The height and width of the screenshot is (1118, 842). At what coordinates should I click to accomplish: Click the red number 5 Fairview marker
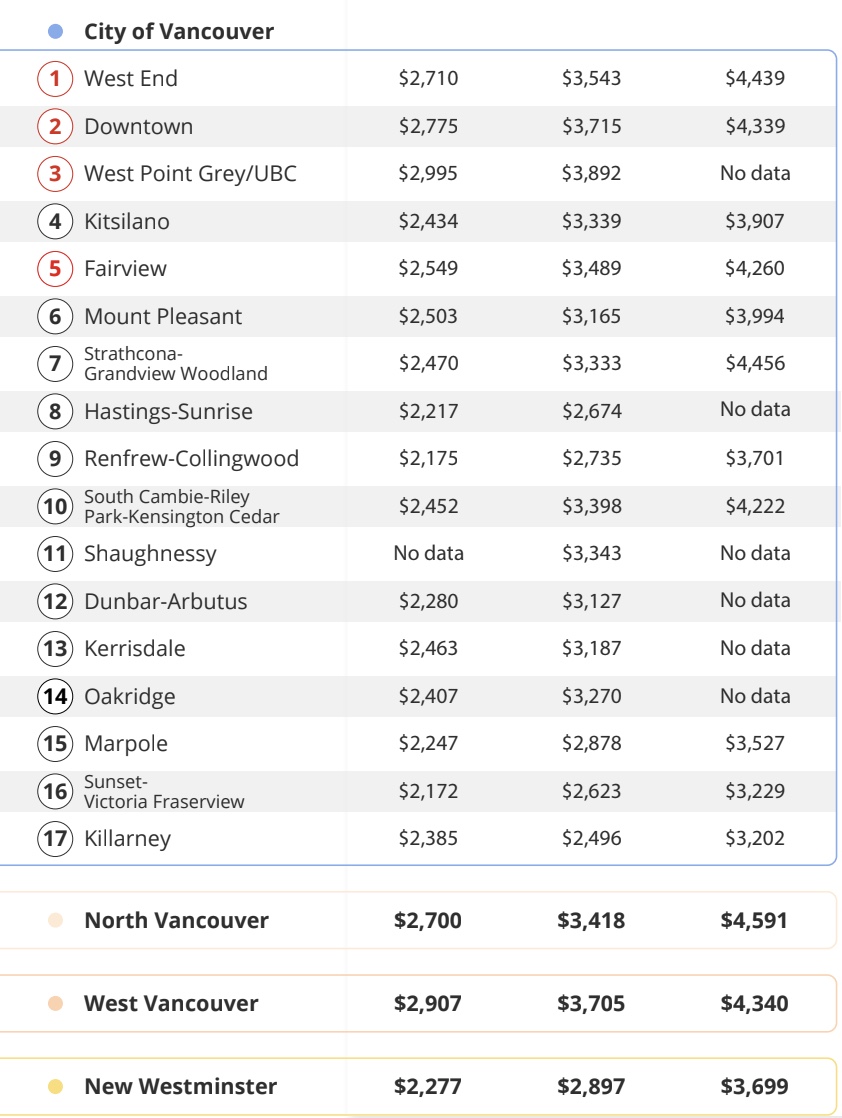tap(56, 268)
